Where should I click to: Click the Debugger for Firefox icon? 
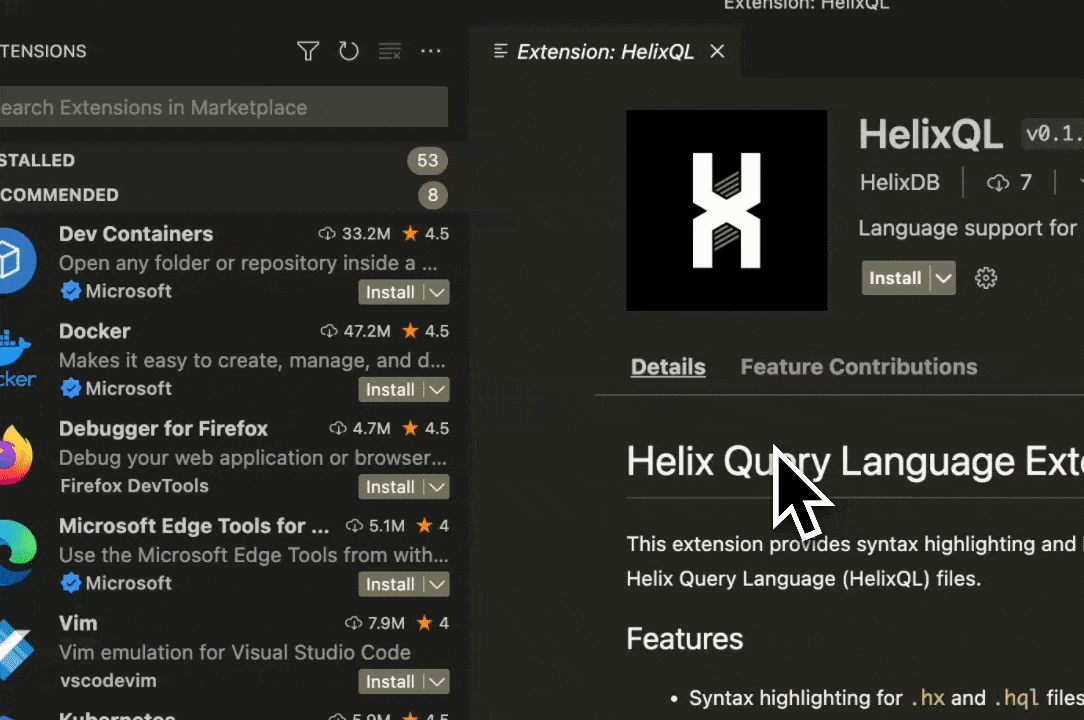click(15, 456)
